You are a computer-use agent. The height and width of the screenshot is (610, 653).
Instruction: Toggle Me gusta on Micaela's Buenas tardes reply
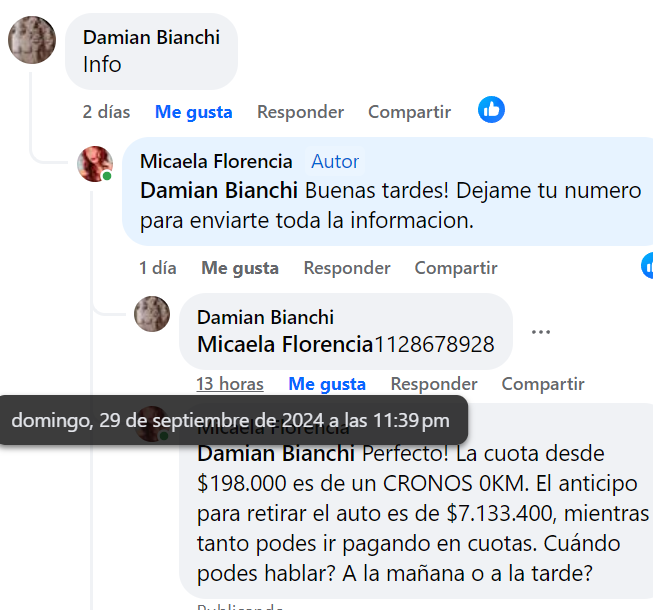coord(240,268)
